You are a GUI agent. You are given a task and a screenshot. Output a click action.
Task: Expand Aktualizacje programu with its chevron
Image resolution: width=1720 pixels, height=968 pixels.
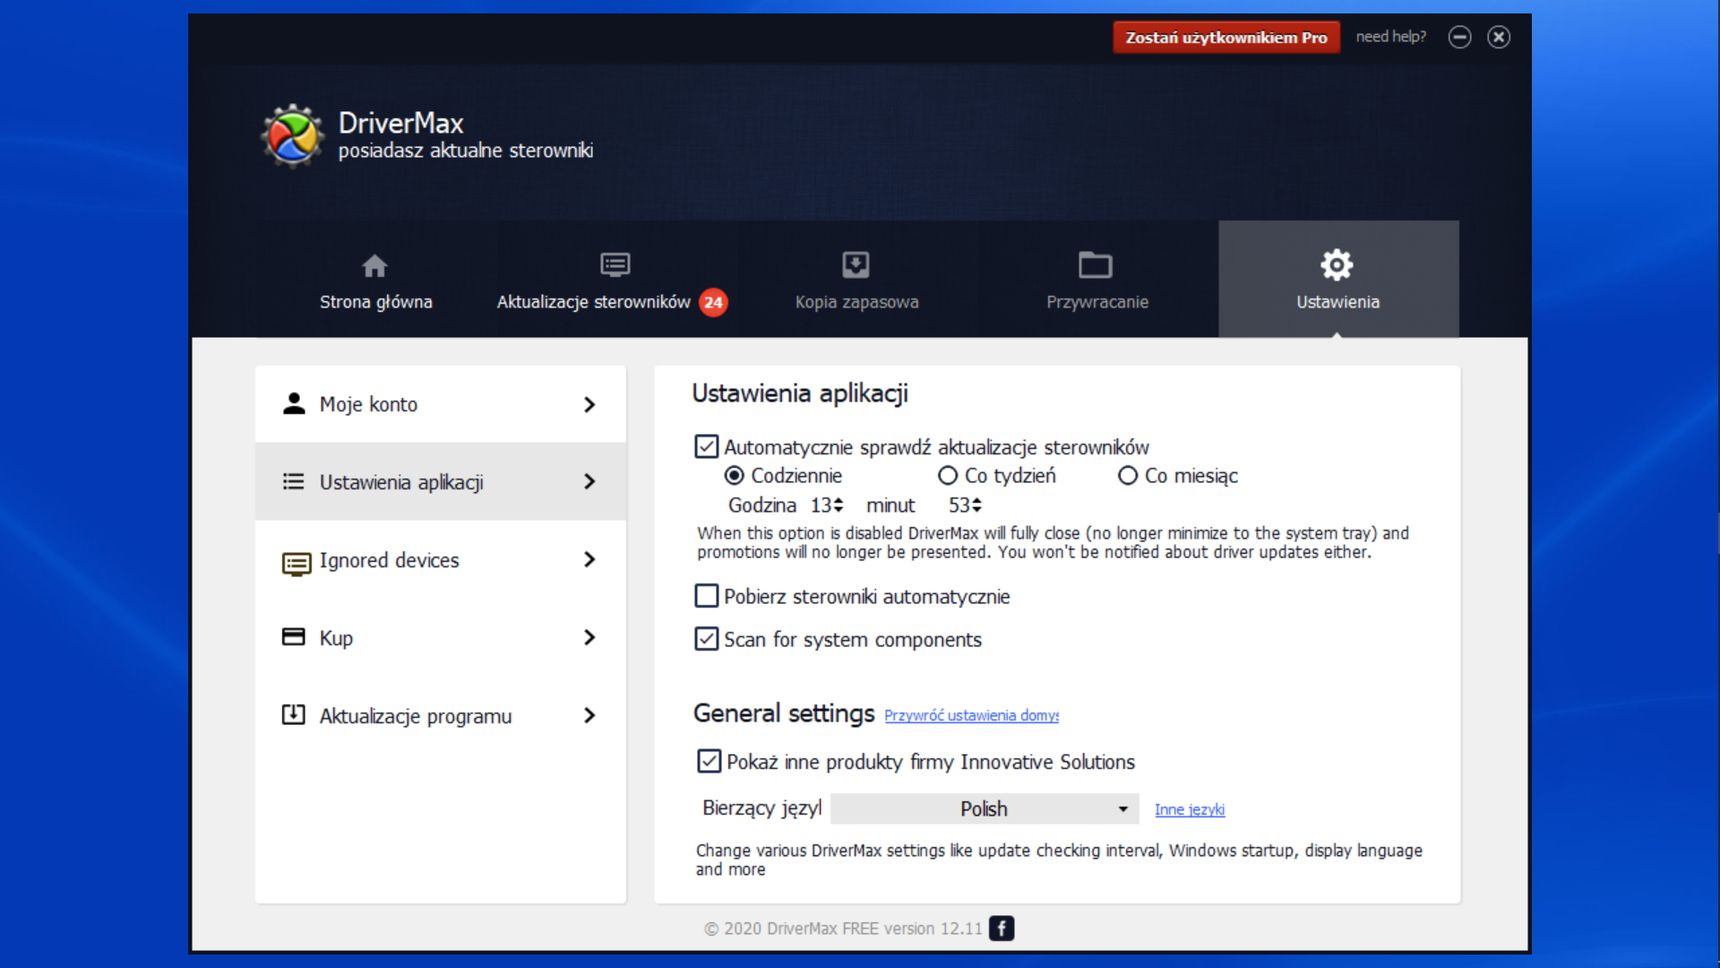coord(589,716)
